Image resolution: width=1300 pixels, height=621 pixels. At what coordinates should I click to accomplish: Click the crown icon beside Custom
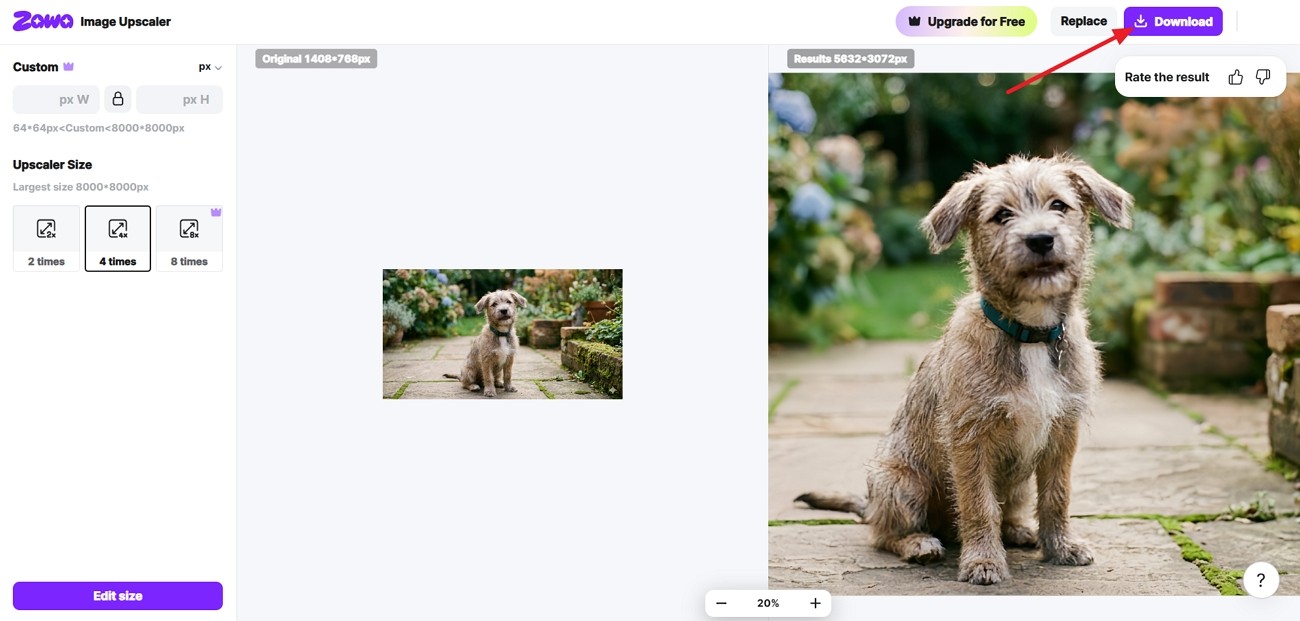pos(69,67)
